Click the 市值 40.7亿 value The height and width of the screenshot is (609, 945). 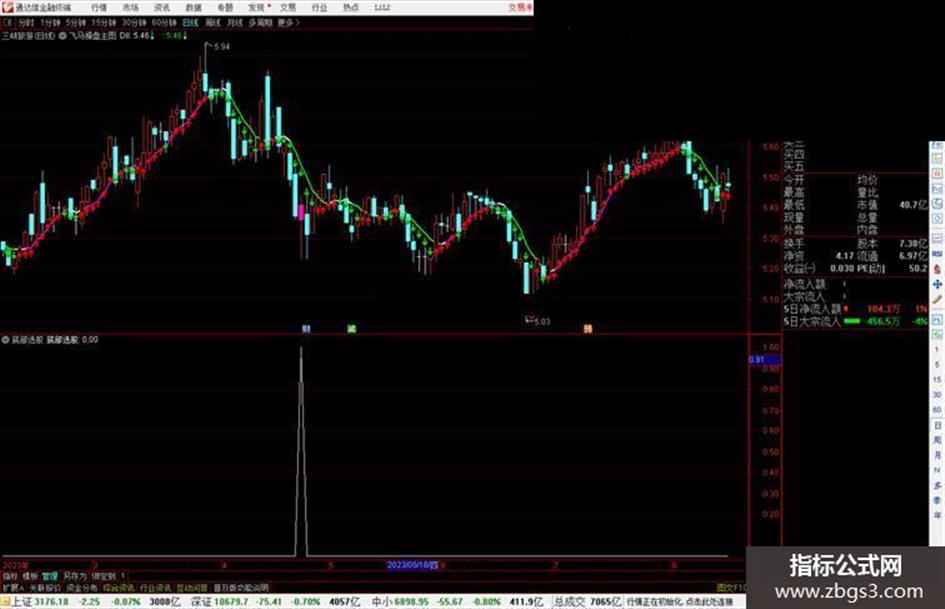coord(912,205)
